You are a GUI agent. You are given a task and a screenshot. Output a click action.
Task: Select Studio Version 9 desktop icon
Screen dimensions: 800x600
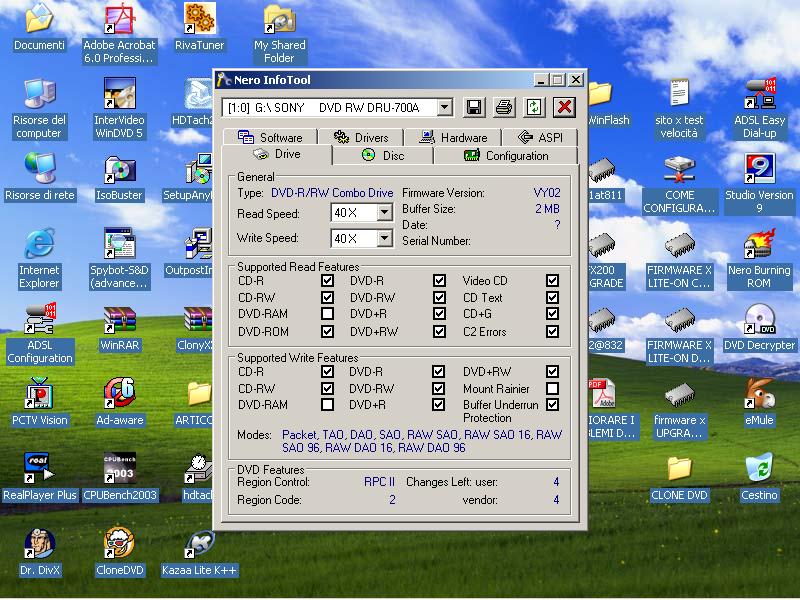coord(759,184)
